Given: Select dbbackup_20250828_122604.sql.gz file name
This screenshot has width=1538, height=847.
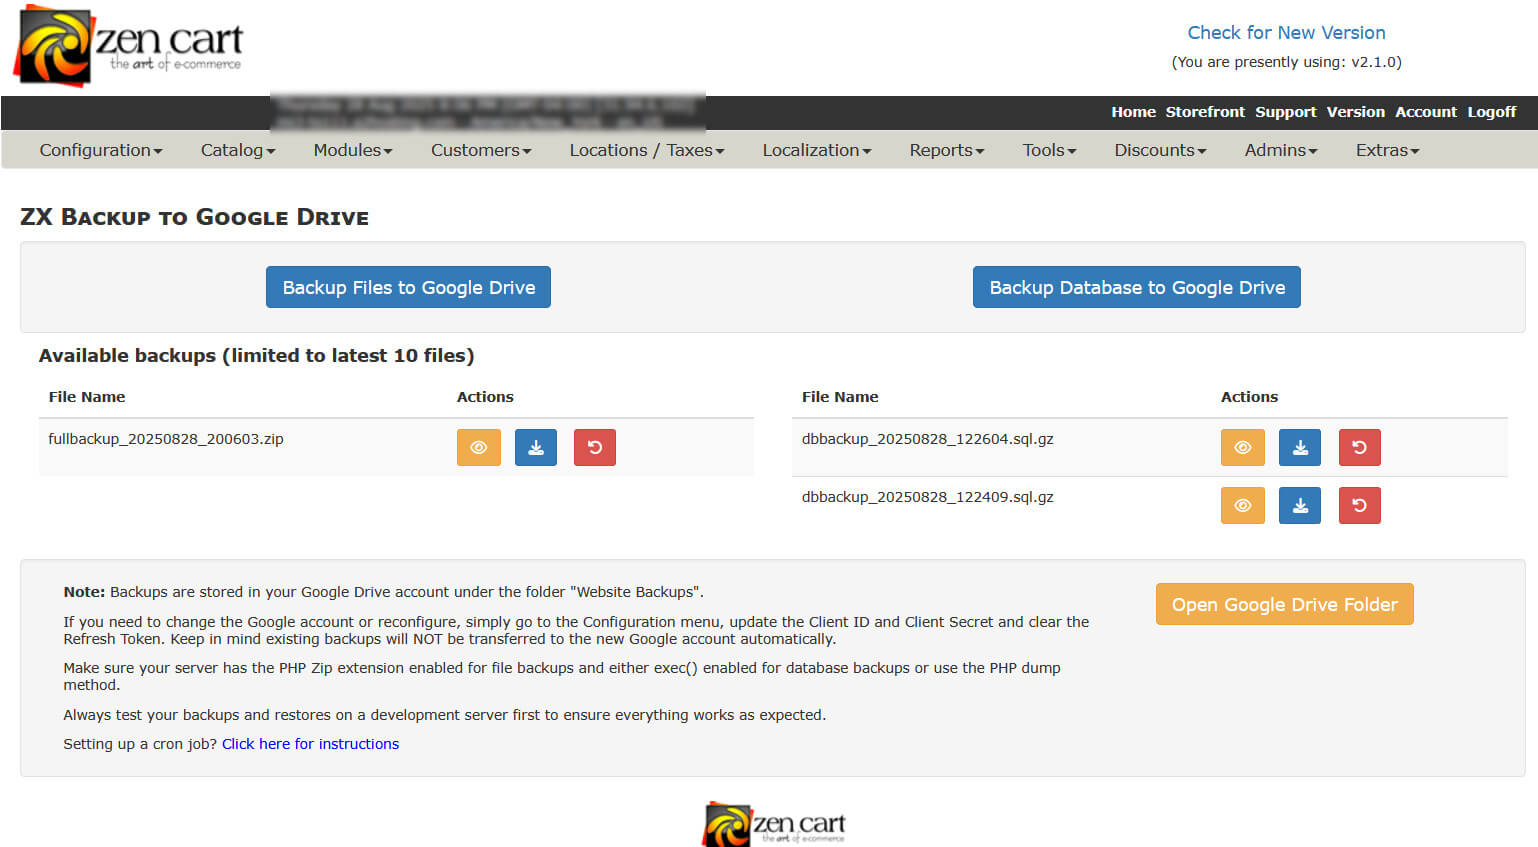Looking at the screenshot, I should point(928,439).
